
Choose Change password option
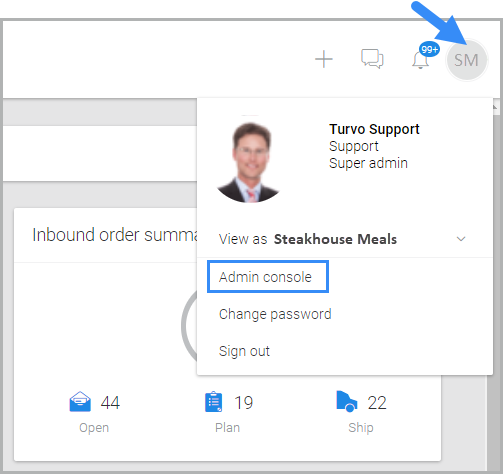pos(275,314)
